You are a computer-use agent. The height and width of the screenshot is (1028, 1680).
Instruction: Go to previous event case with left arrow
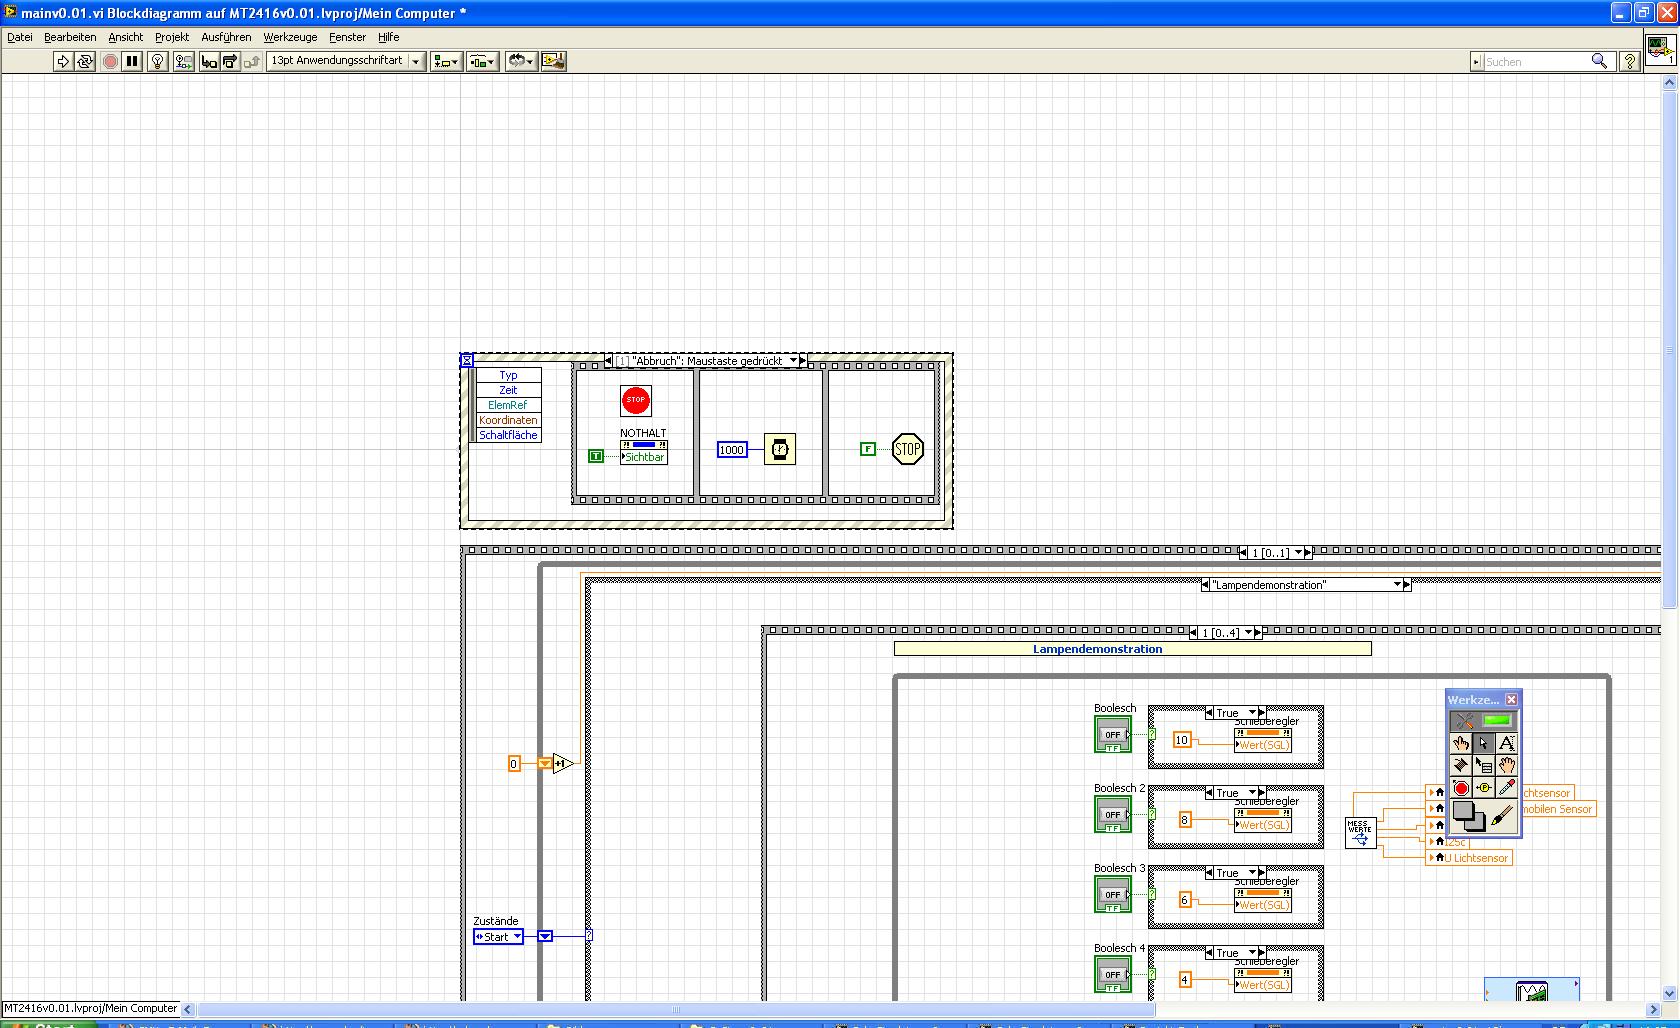pos(609,361)
